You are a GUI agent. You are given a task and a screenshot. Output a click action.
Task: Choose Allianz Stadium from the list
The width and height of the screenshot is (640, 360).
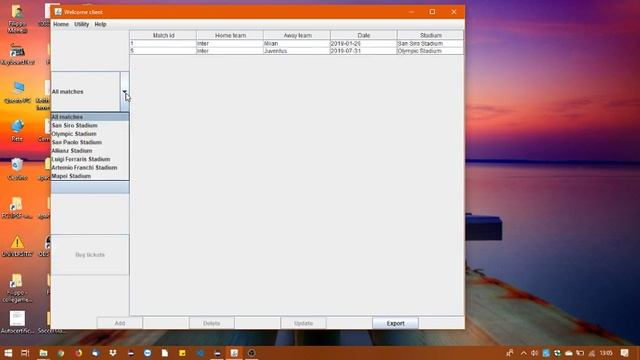click(90, 151)
